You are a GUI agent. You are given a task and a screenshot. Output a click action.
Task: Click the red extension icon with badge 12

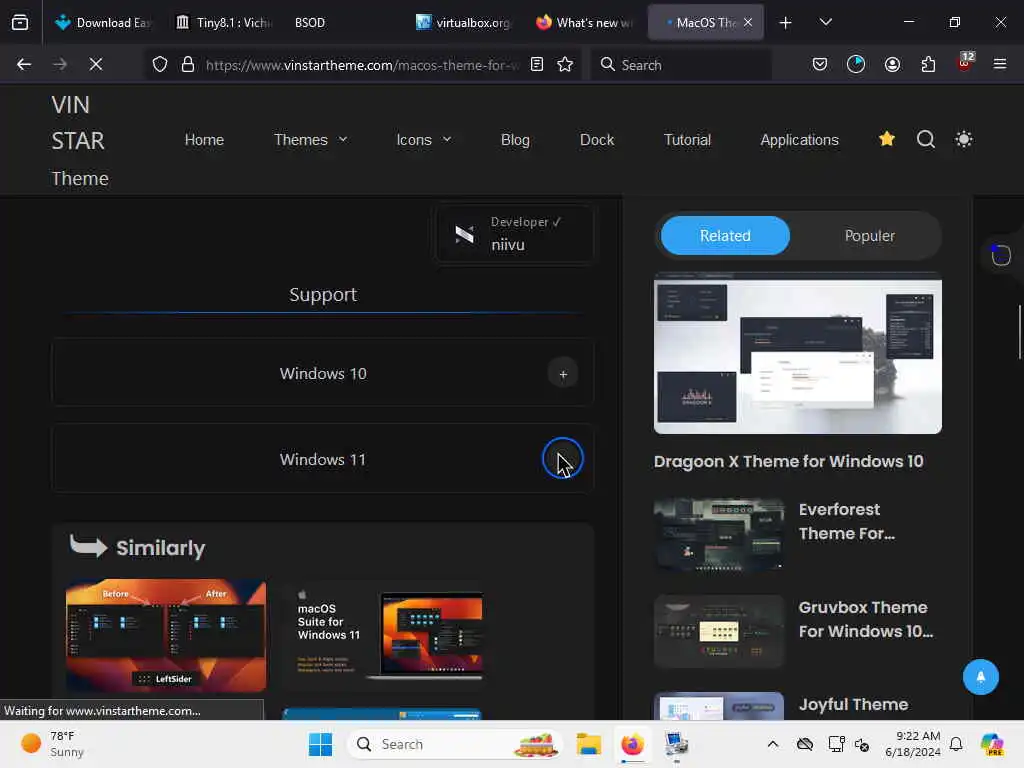click(965, 63)
